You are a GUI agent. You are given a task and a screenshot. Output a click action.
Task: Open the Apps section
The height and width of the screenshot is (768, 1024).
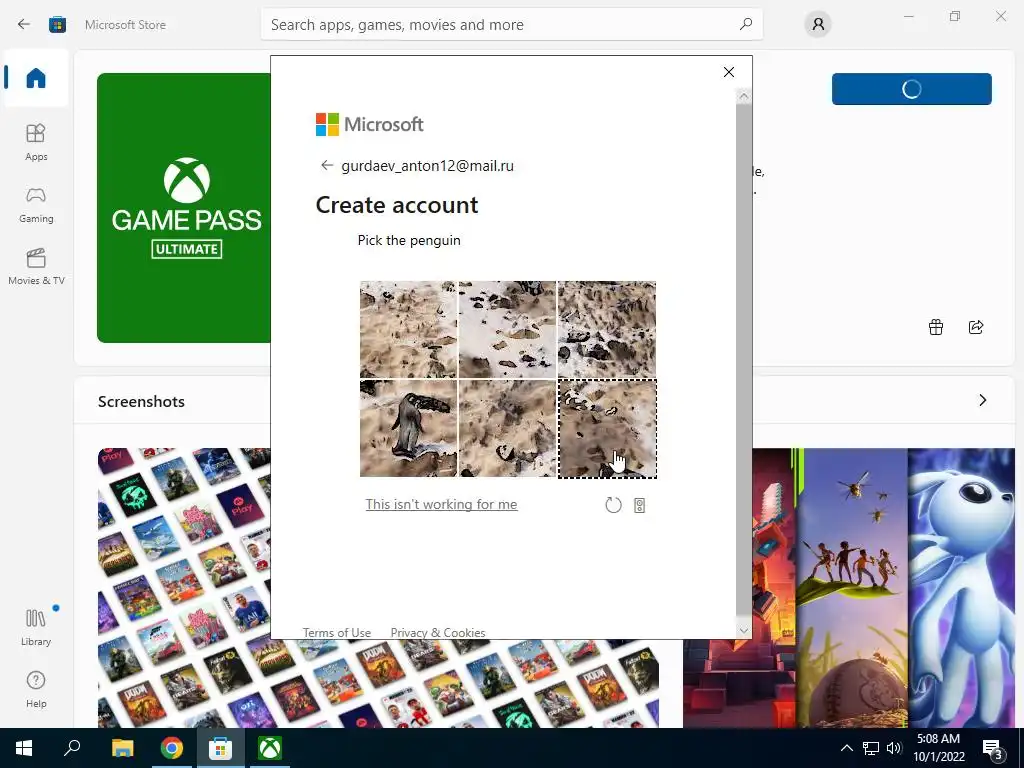[x=36, y=142]
